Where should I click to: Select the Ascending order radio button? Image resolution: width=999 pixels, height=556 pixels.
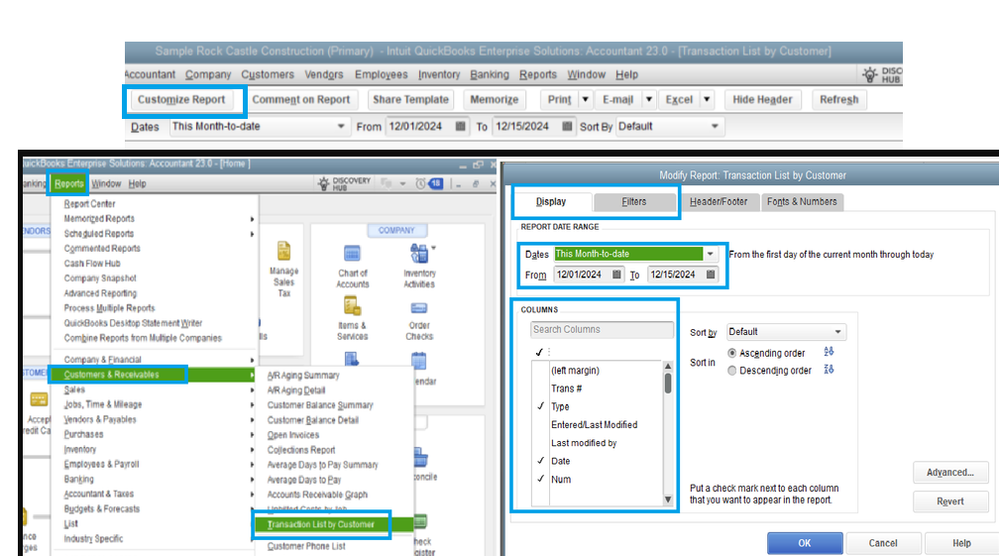pyautogui.click(x=731, y=353)
